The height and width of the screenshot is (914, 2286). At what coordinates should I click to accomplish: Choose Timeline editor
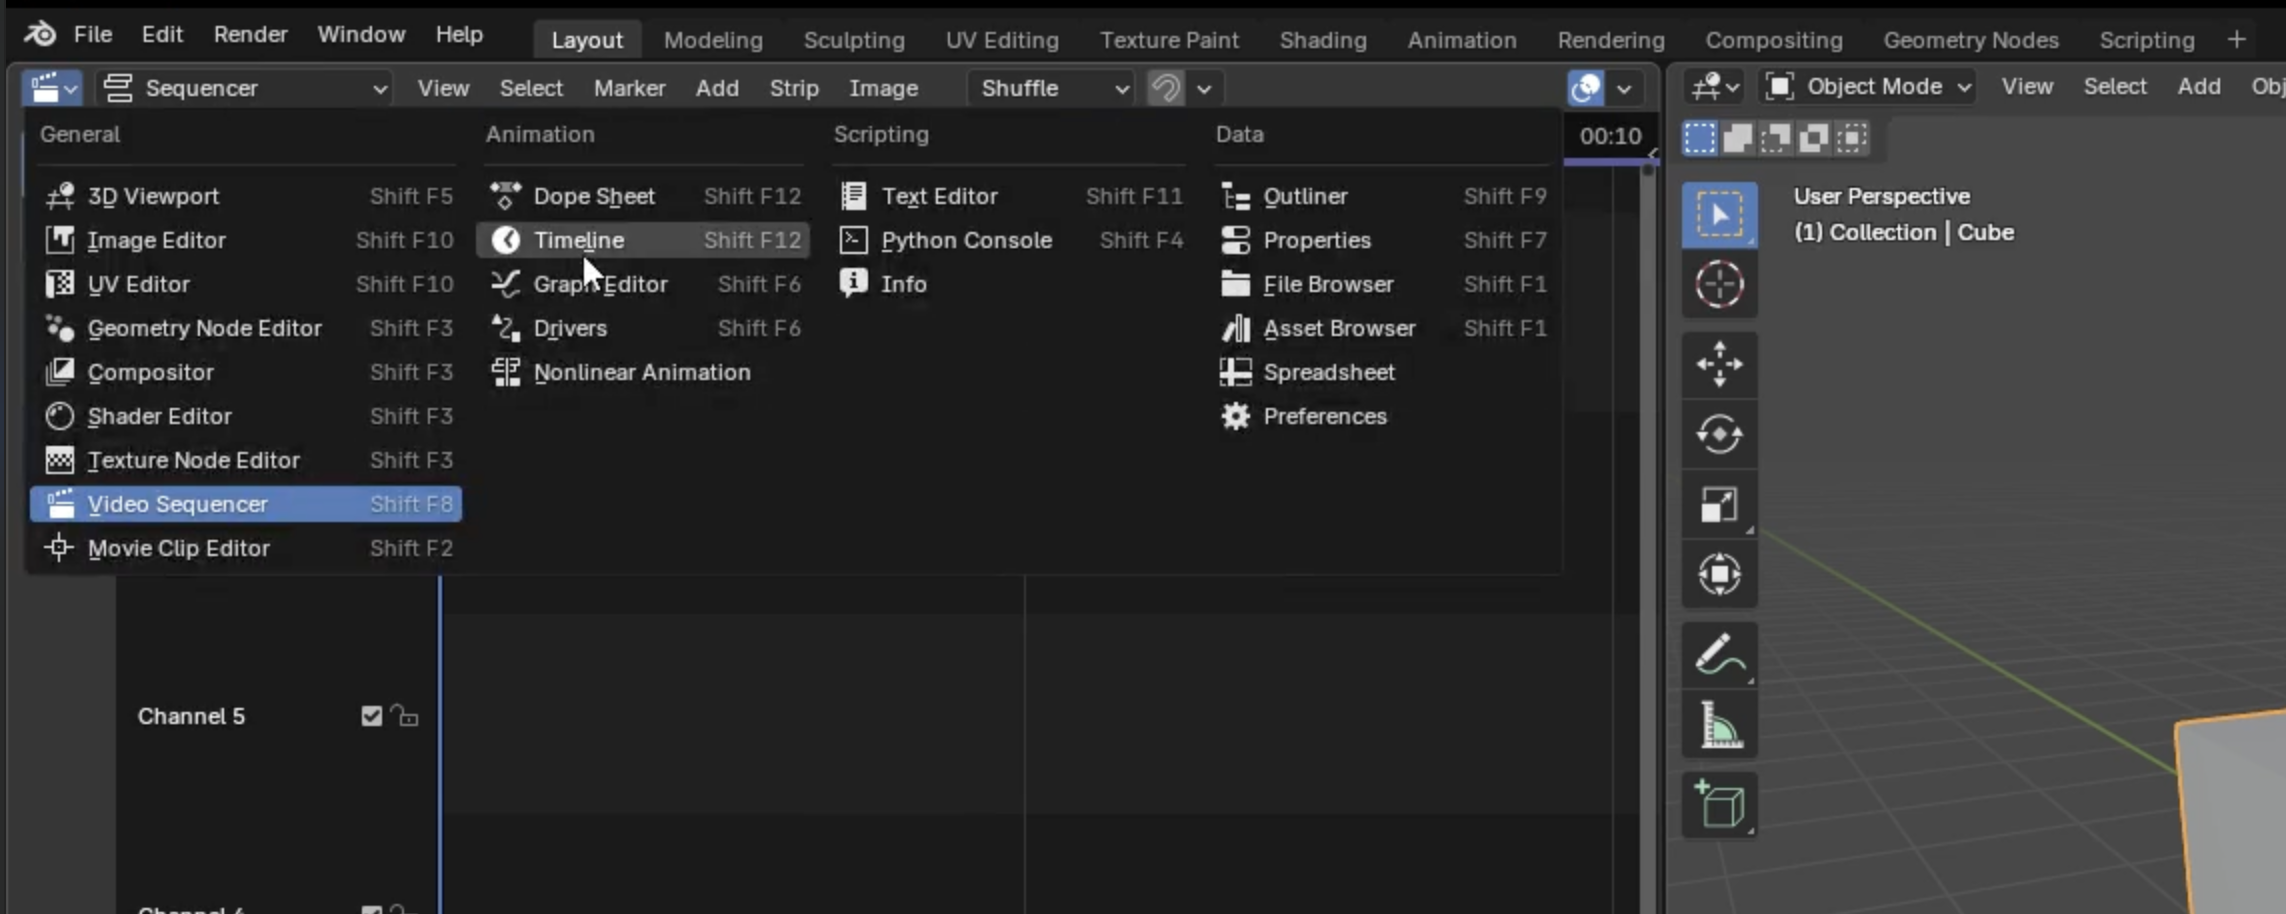pyautogui.click(x=644, y=240)
